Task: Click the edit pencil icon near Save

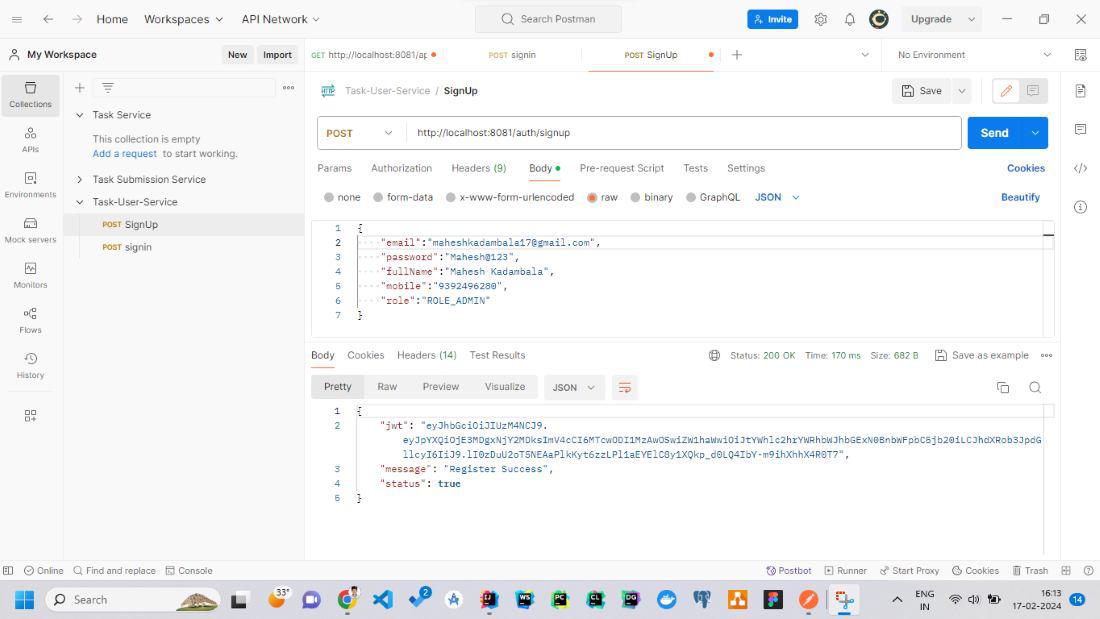Action: pos(1006,91)
